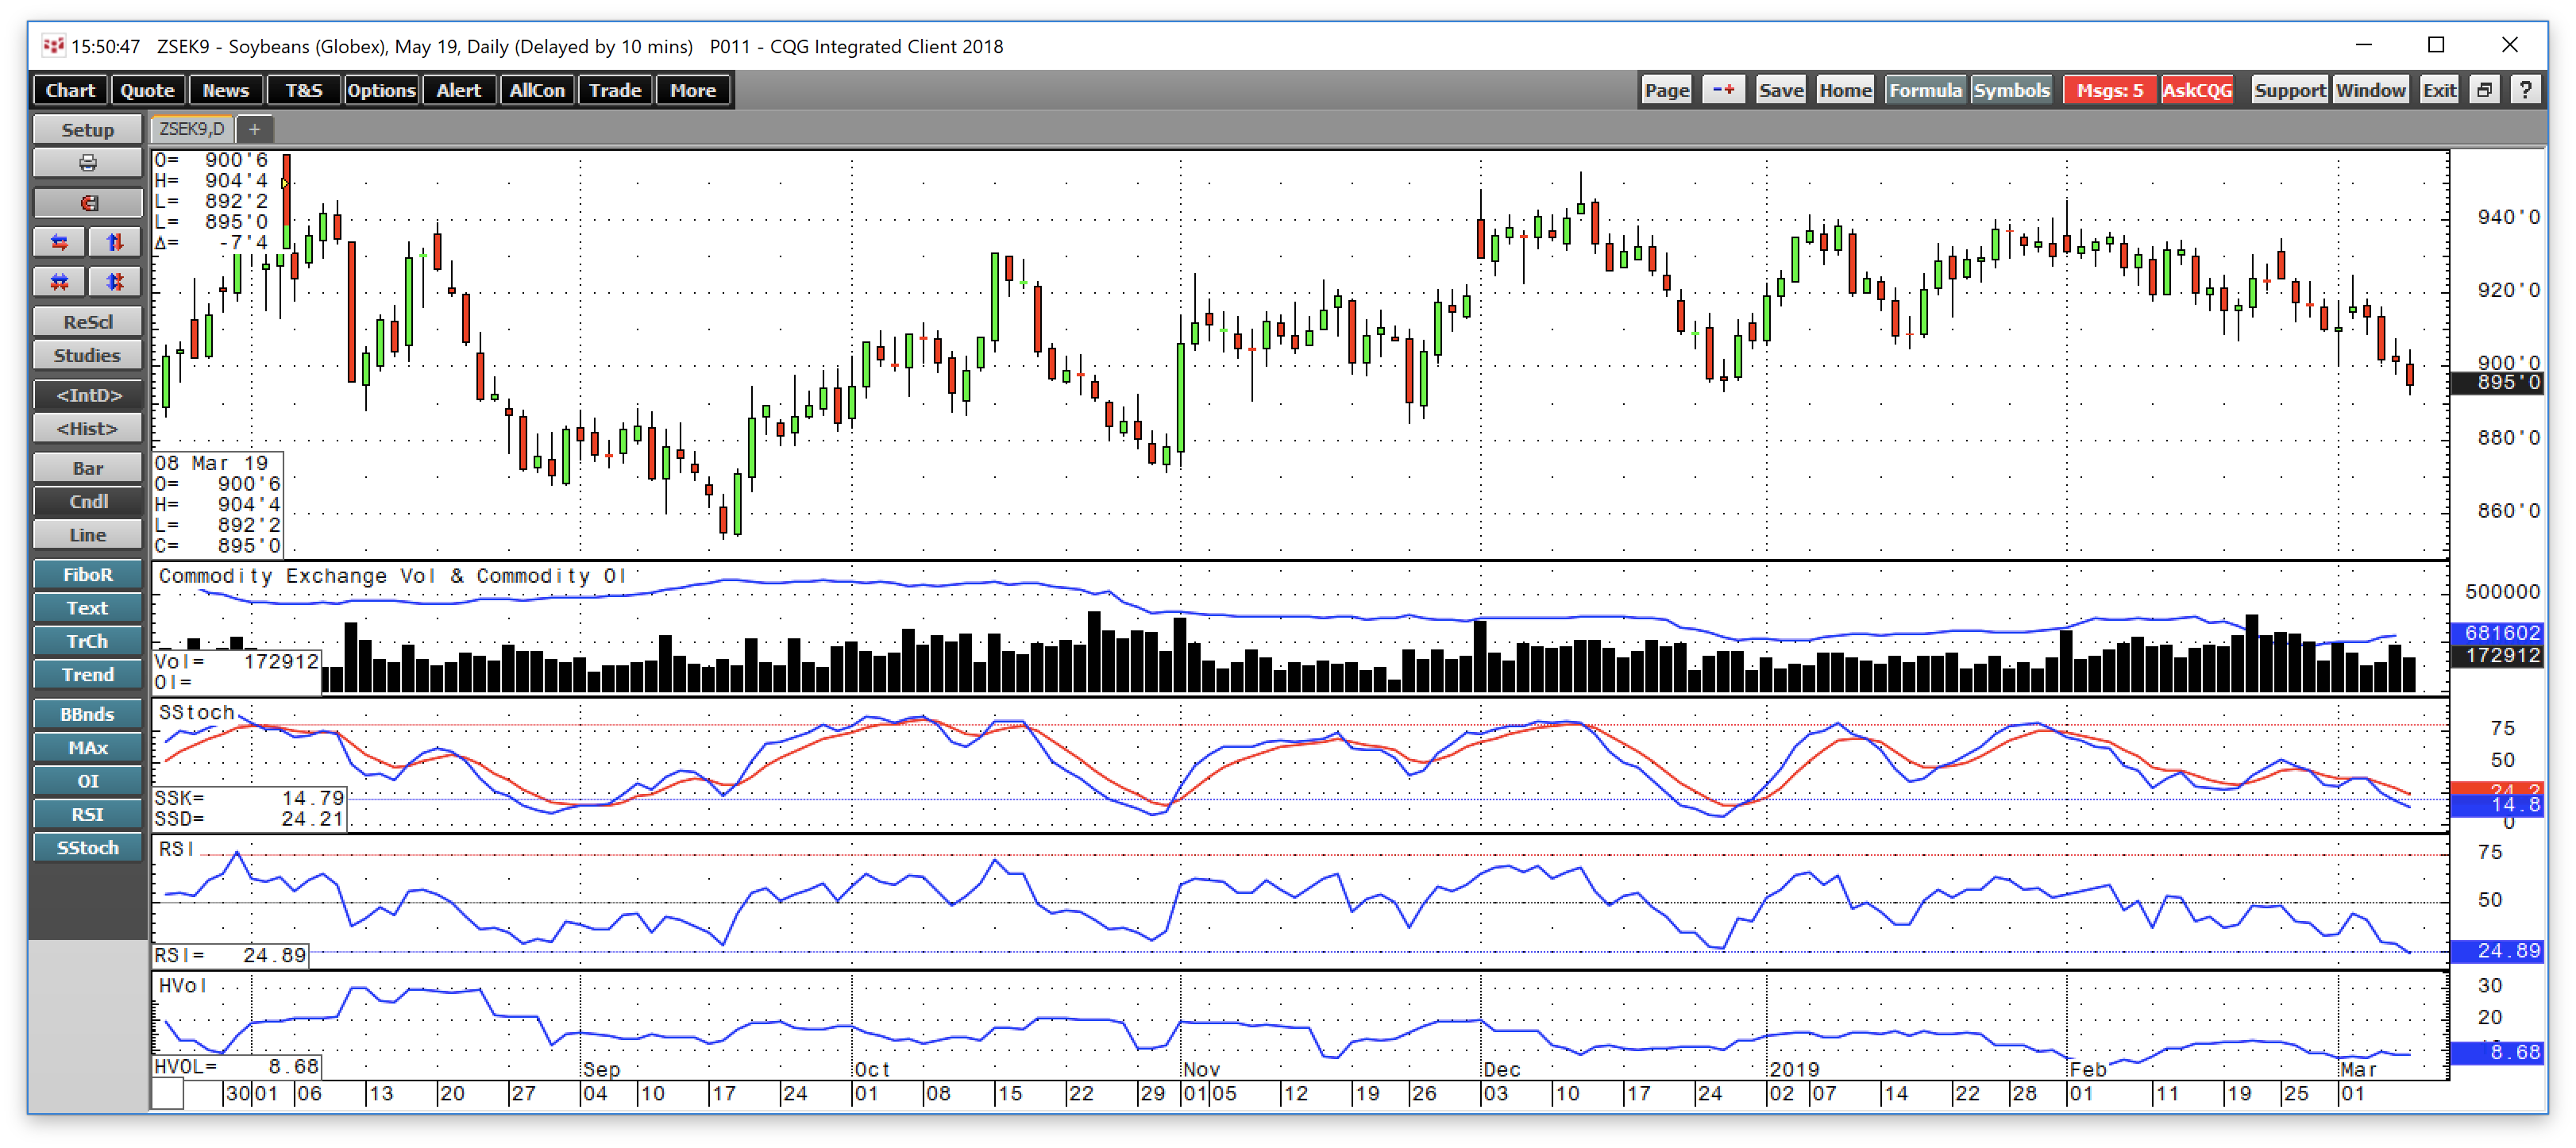2576x1148 pixels.
Task: Open the Studies dialog
Action: tap(87, 355)
